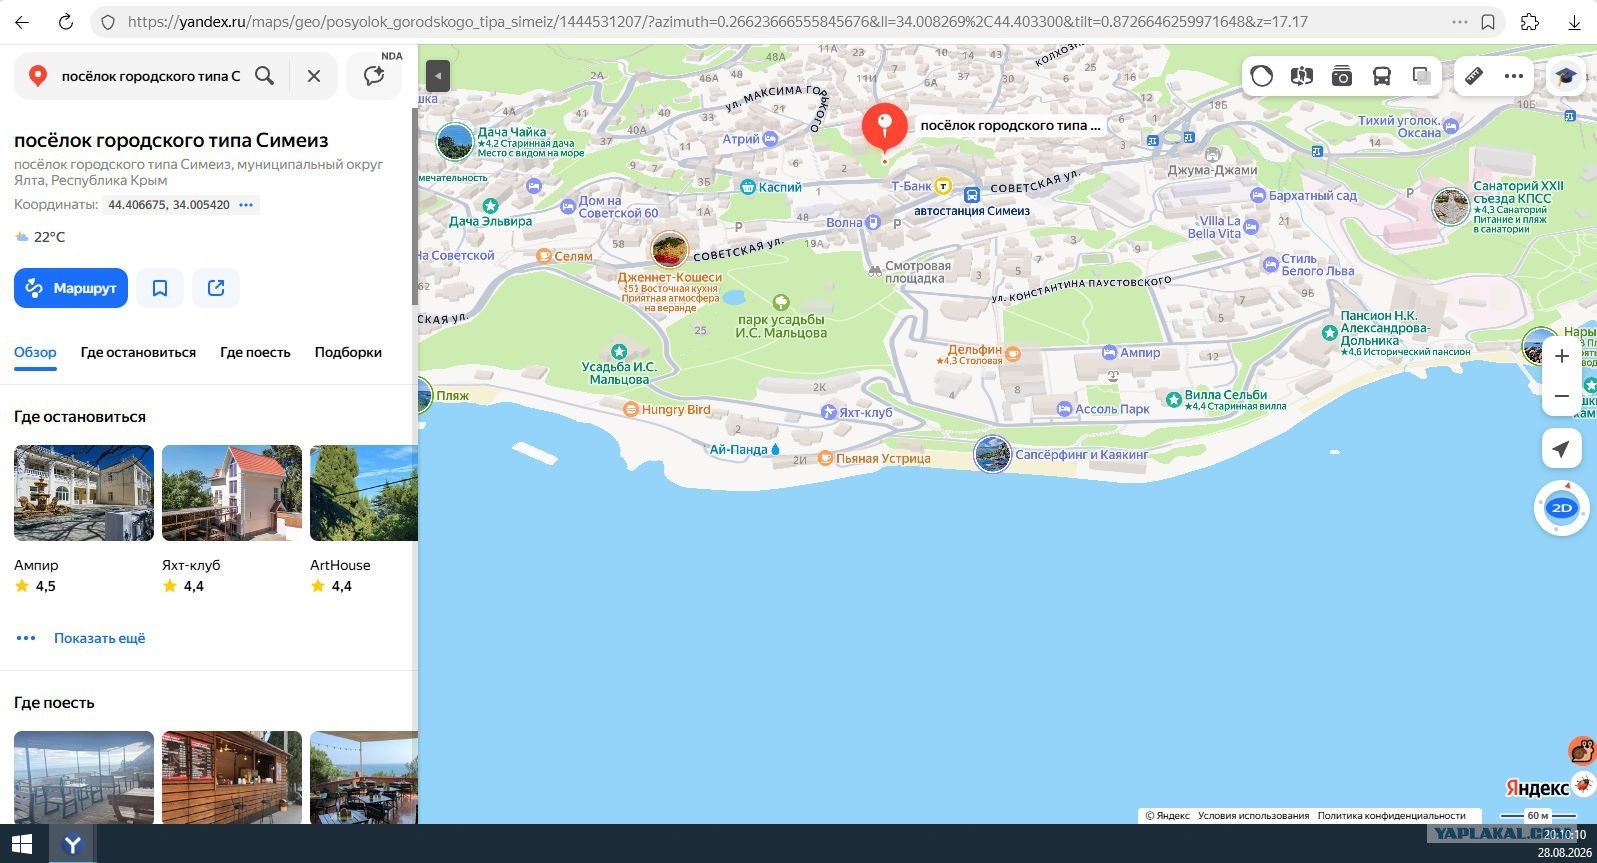Select the red Симеиз location pin
The image size is (1597, 863).
click(x=884, y=128)
